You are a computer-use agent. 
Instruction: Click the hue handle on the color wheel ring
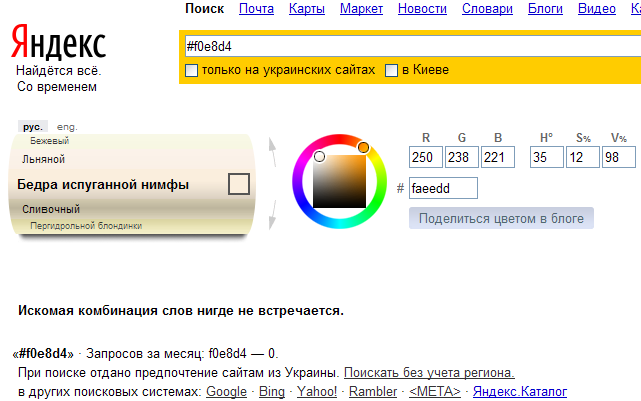click(x=363, y=148)
